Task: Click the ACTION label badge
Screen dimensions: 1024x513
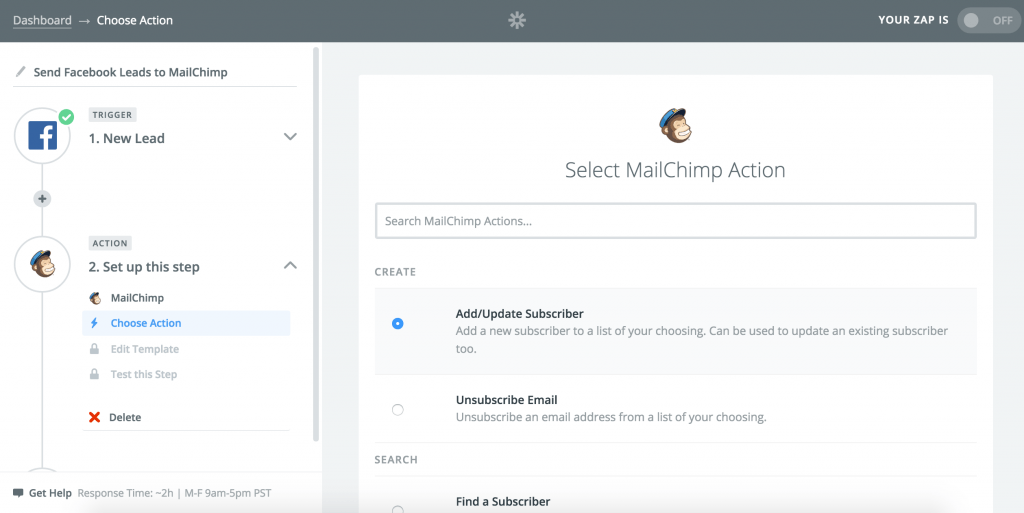Action: [110, 243]
